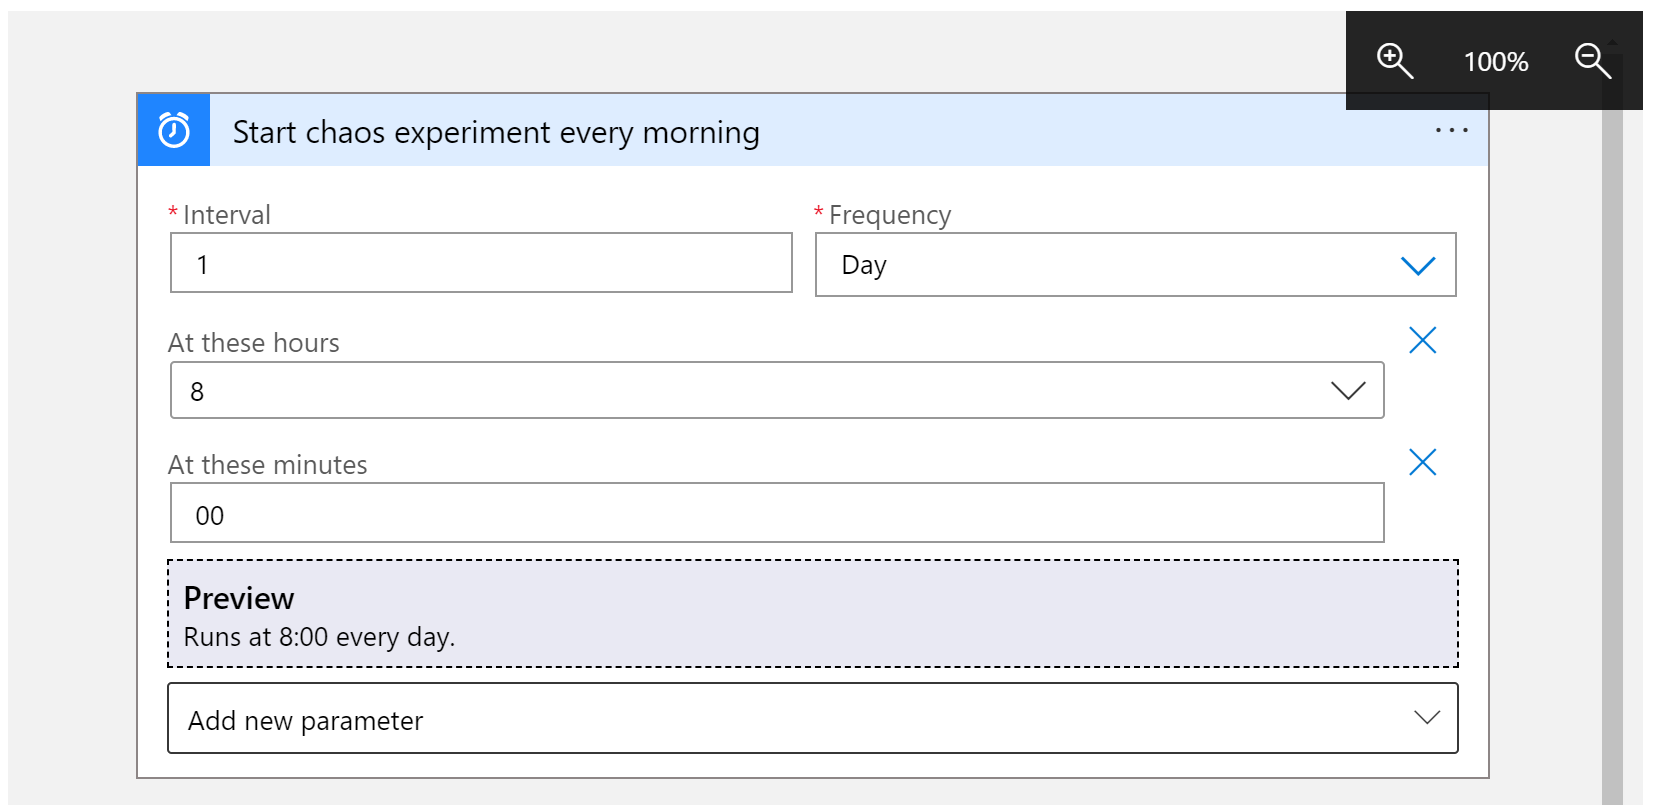Expand the chevron on the hours selector

(x=1348, y=390)
